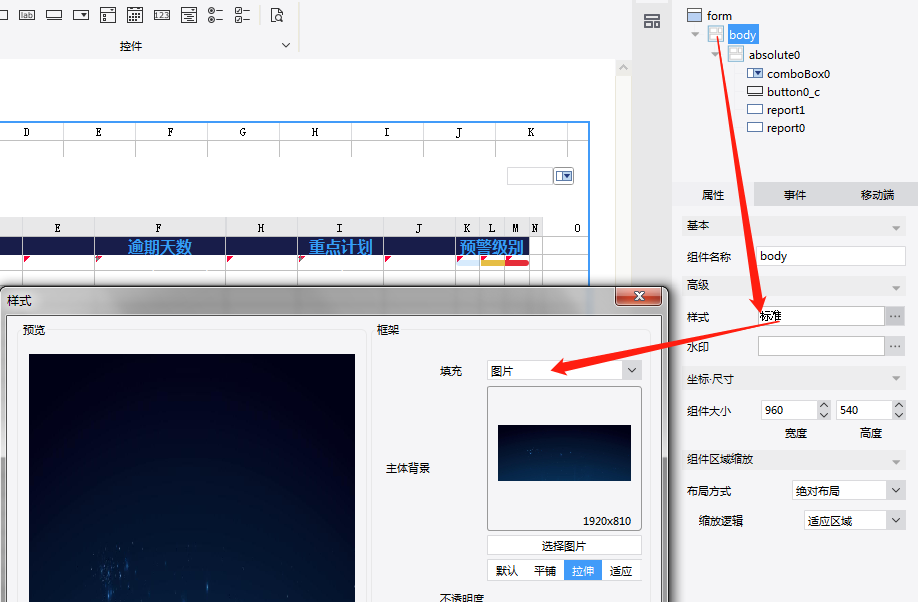Switch to the 属性 tab

click(x=713, y=195)
